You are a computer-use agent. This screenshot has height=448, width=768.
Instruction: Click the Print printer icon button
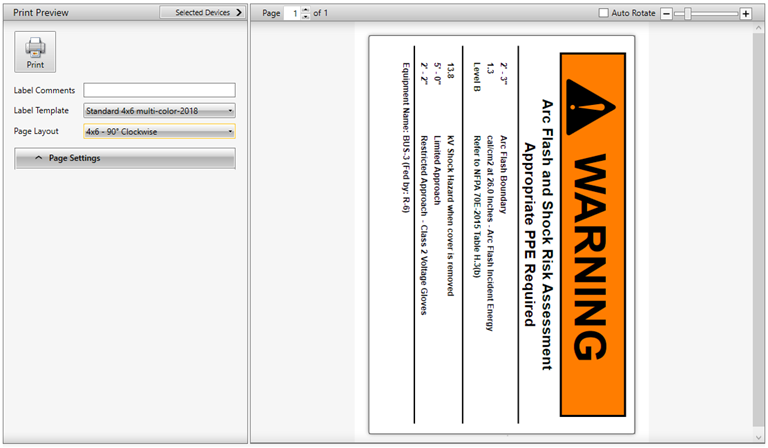click(35, 51)
